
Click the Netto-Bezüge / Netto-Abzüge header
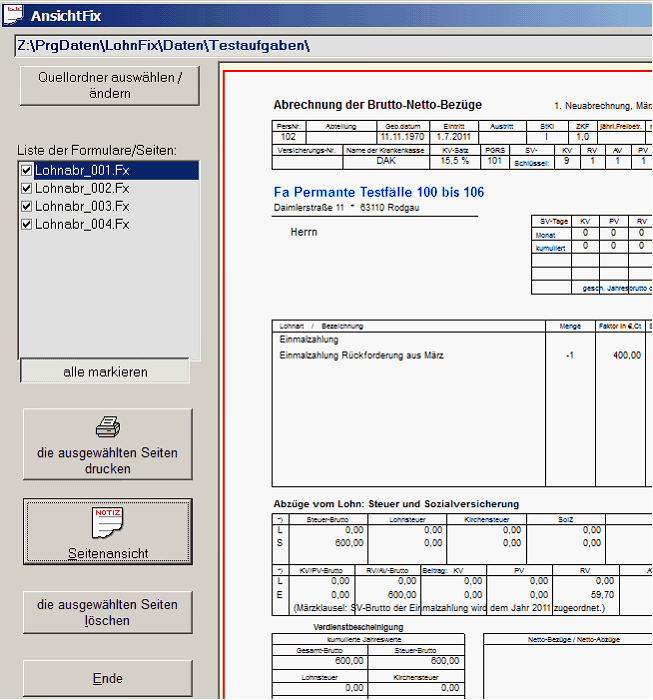pos(574,640)
